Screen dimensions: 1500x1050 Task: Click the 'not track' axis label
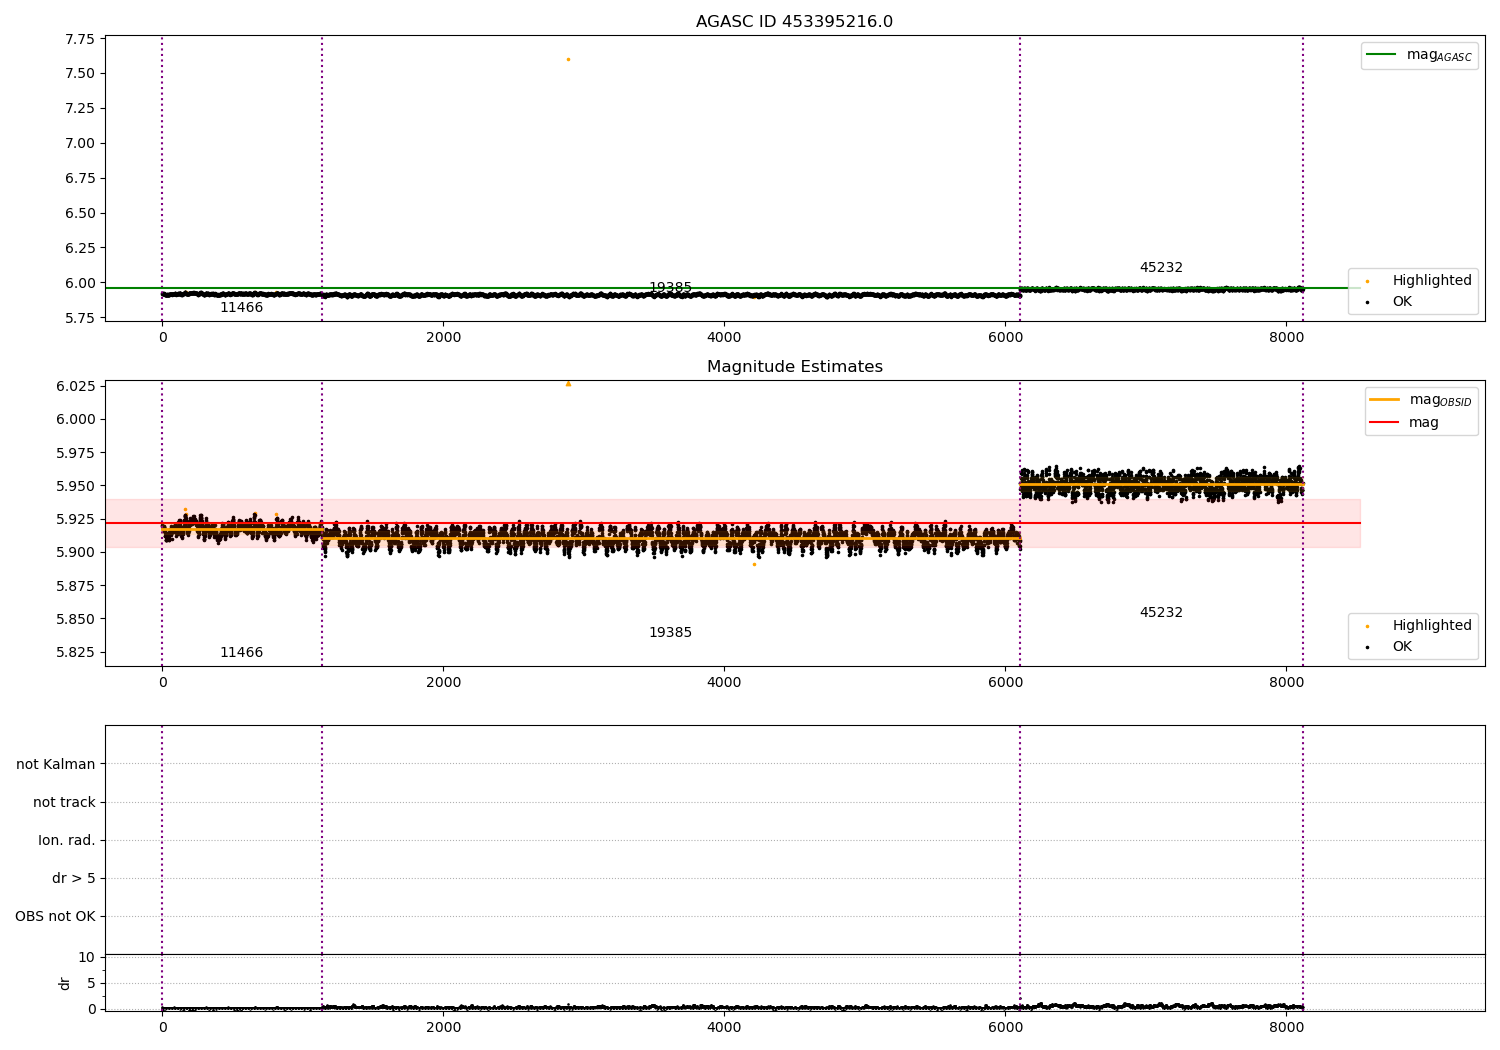coord(64,803)
